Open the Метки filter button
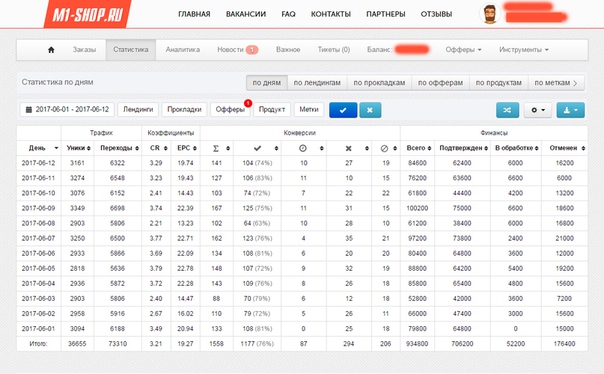Image resolution: width=604 pixels, height=374 pixels. 309,109
